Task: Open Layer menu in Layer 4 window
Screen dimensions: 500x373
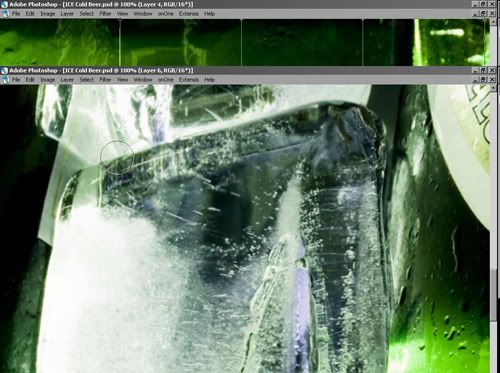Action: (67, 14)
